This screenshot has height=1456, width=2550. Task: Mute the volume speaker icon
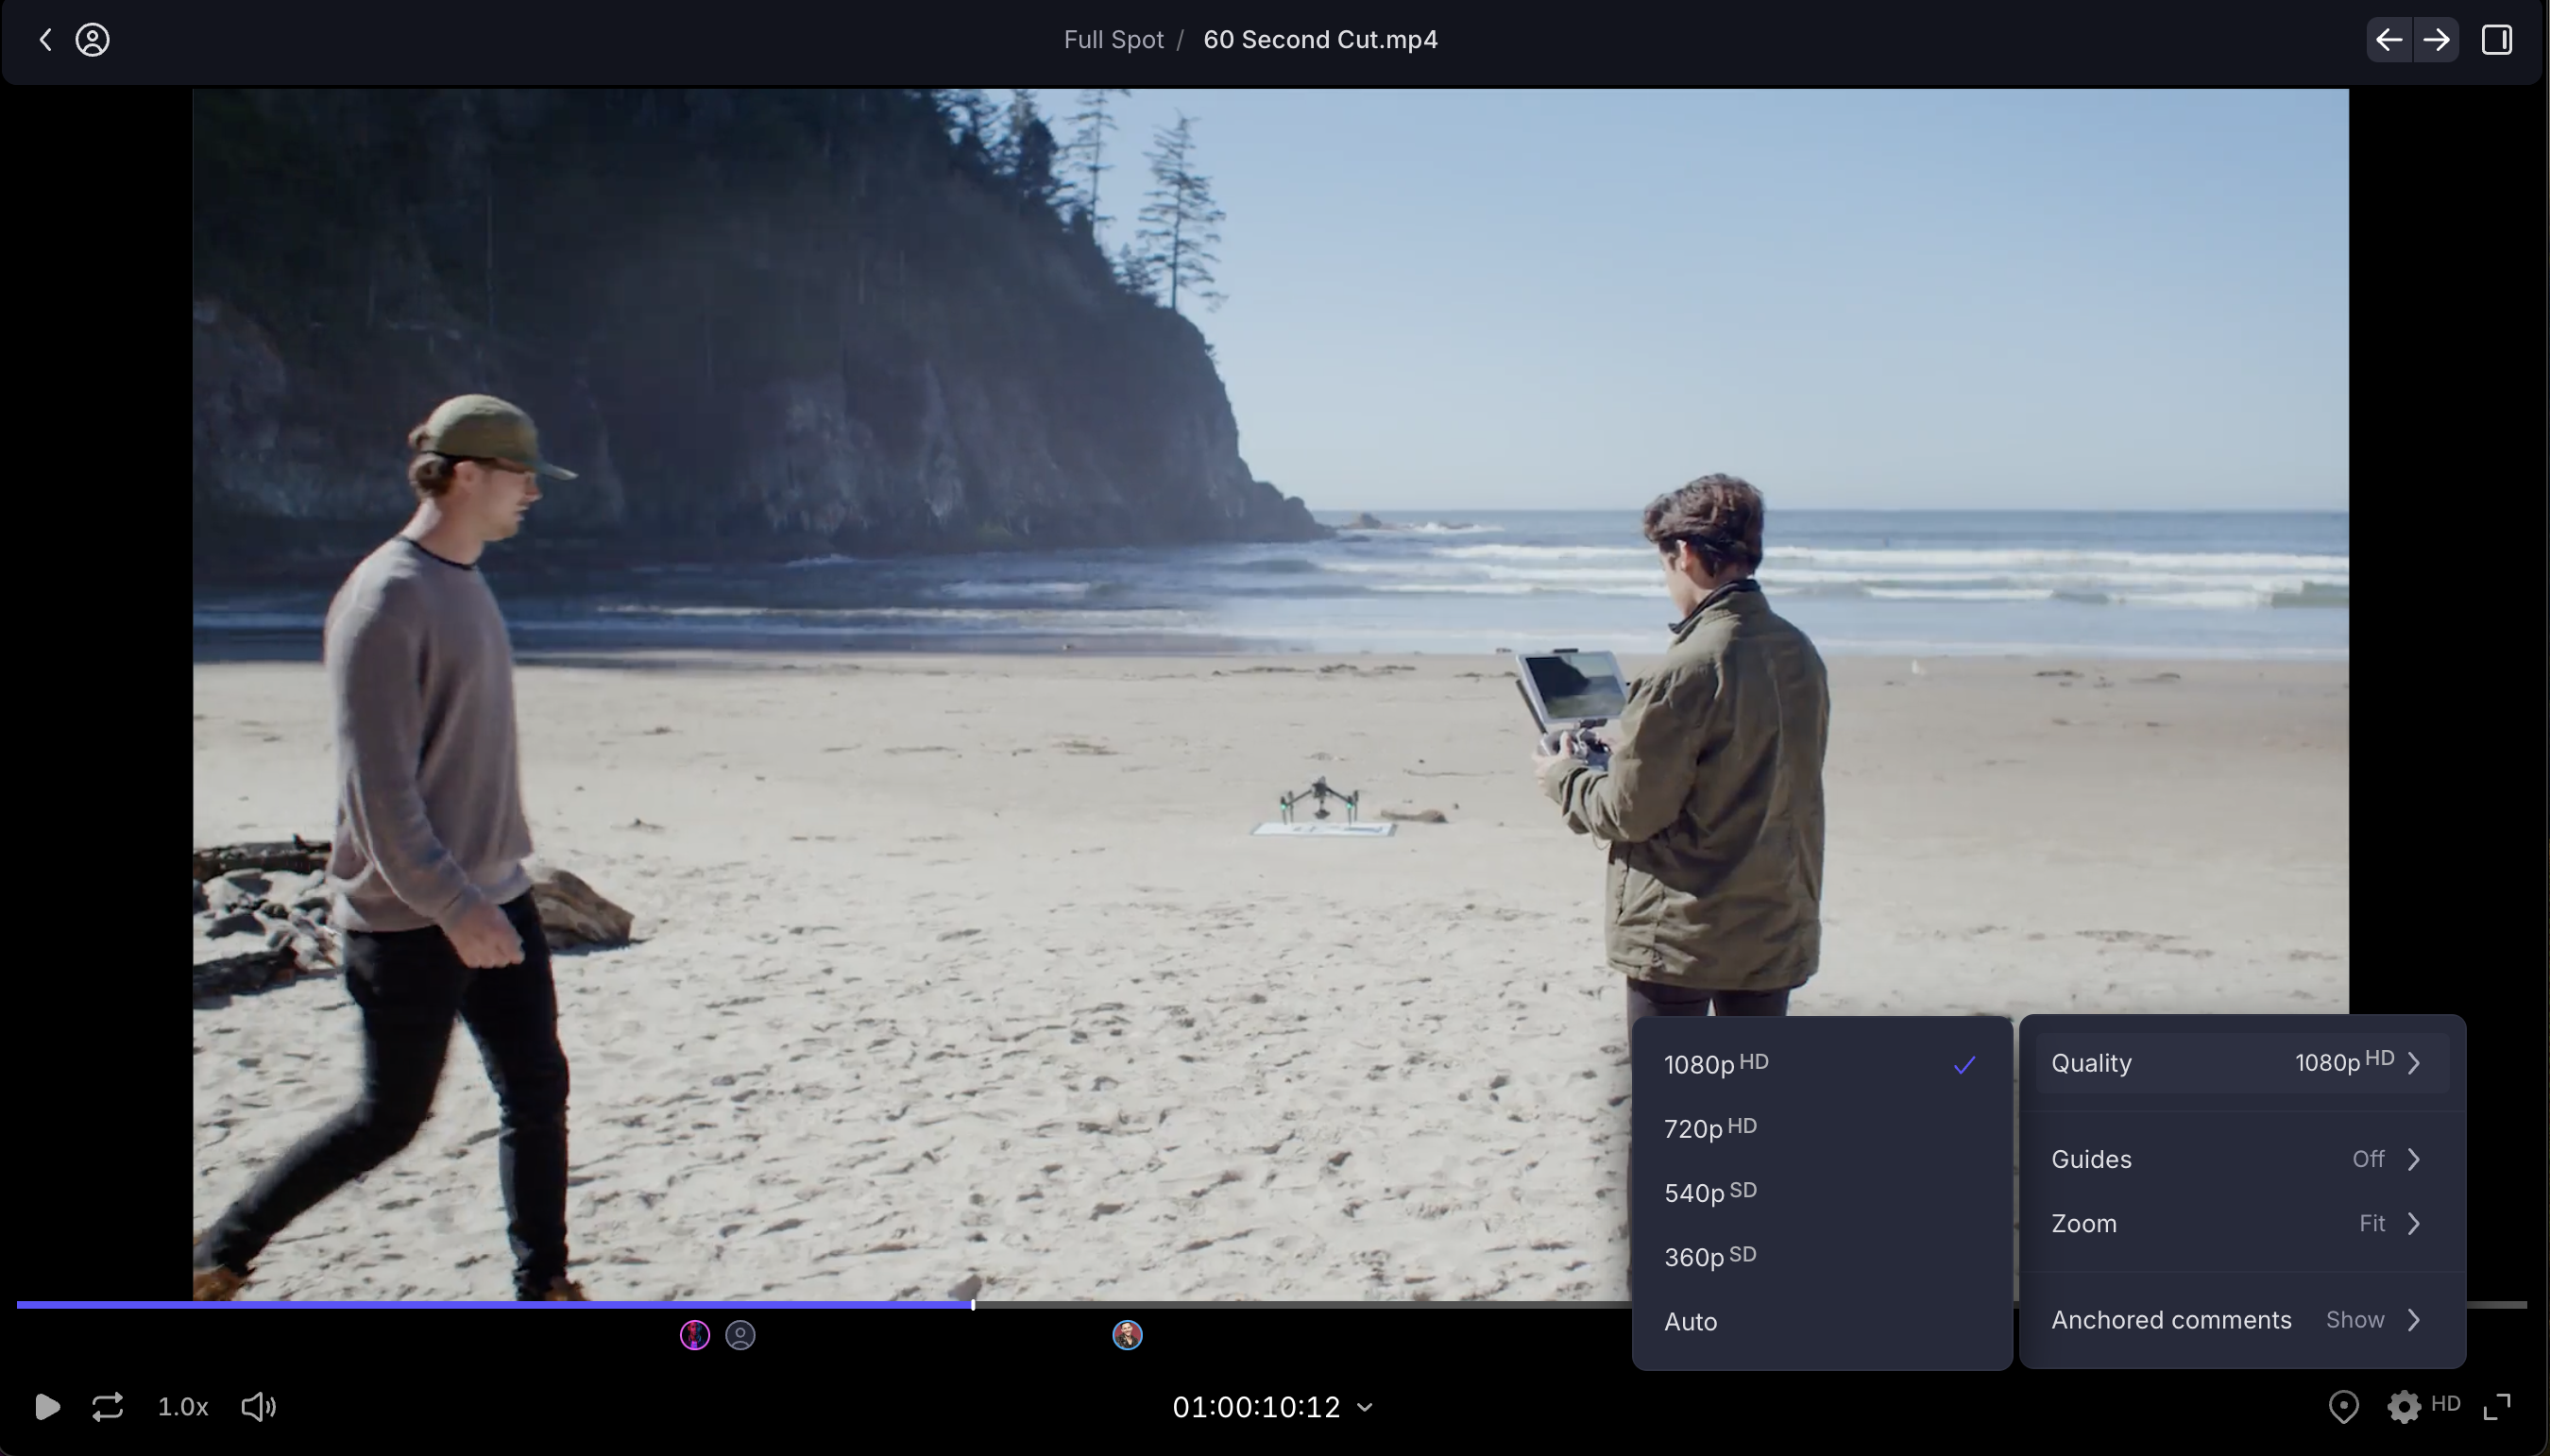pos(258,1407)
